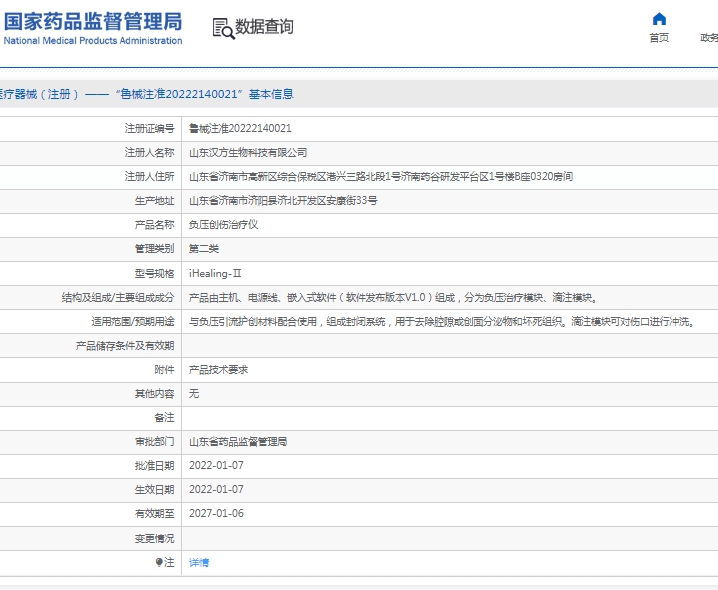Click the 产品储存条件及有效期 label
This screenshot has width=718, height=590.
tap(125, 346)
